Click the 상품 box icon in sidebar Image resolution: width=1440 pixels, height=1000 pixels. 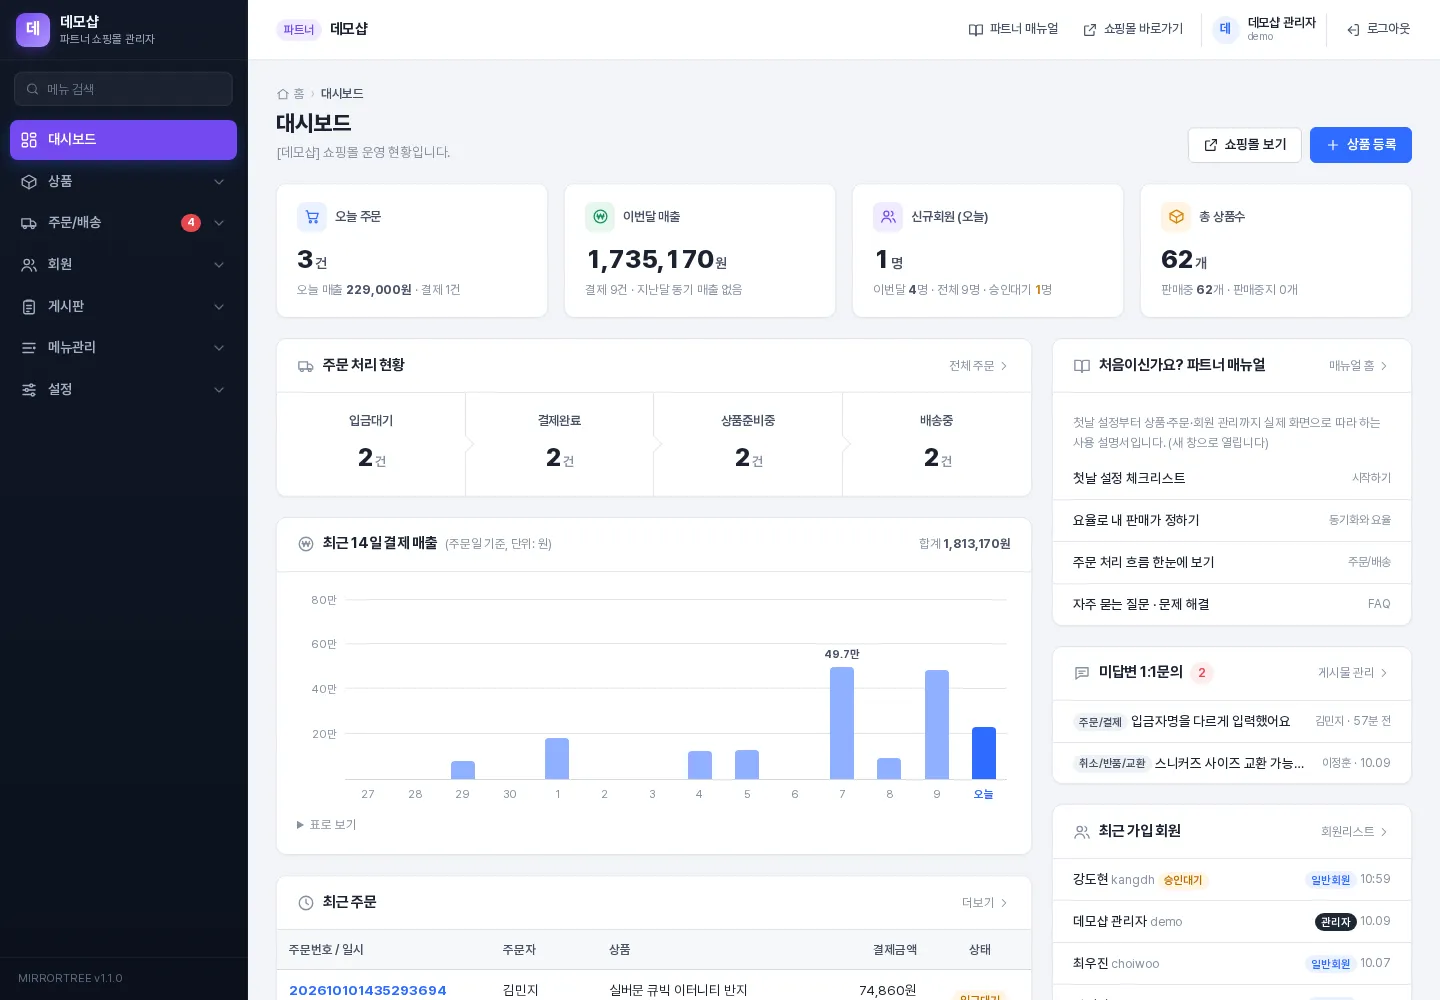pos(29,182)
